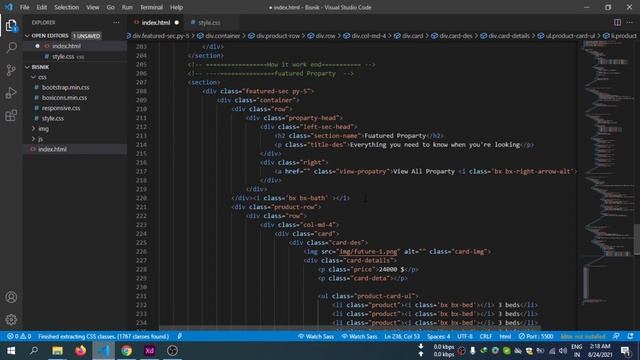
Task: Open Adobe XD from the taskbar
Action: 149,351
